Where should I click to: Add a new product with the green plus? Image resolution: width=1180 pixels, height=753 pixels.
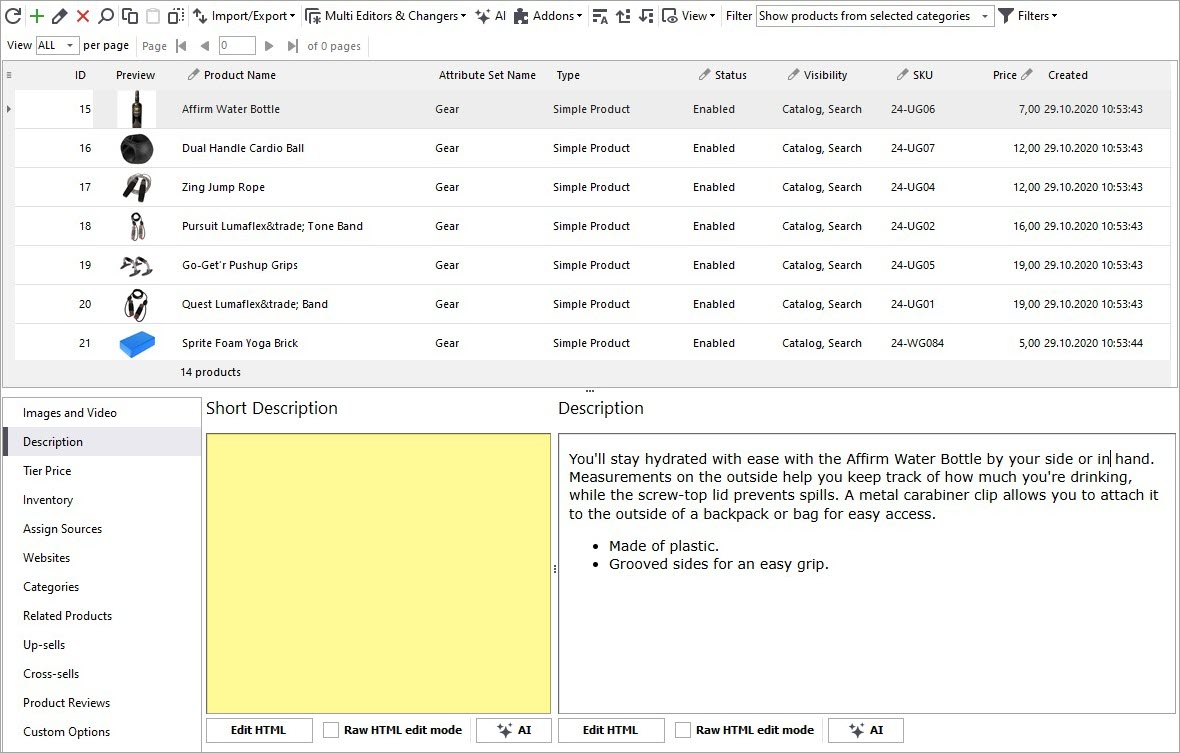(x=34, y=15)
